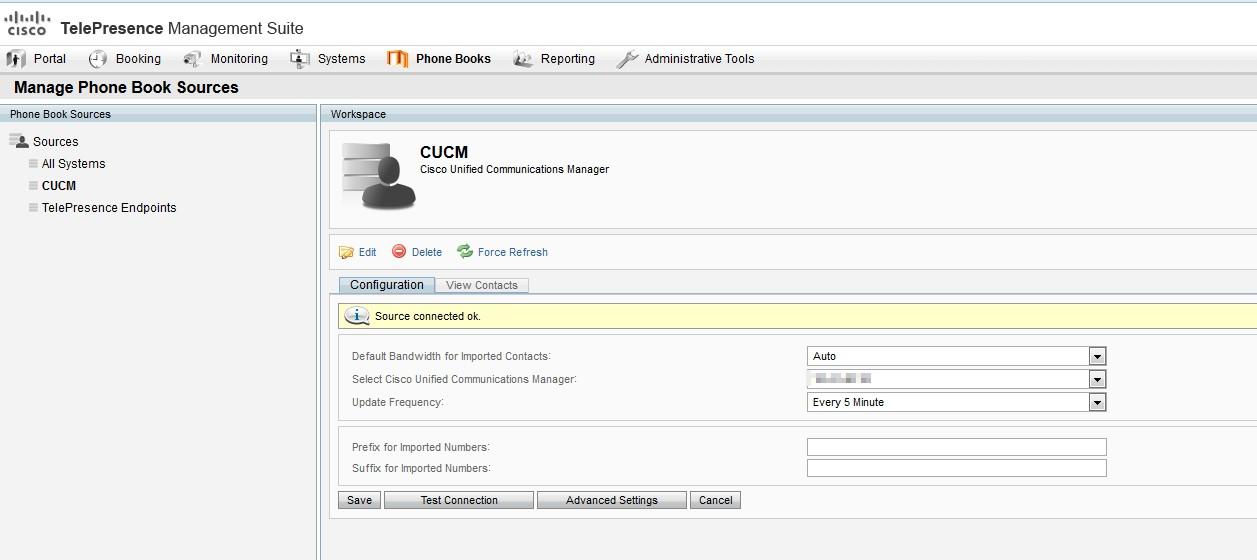Screen dimensions: 1257x560
Task: Open Advanced Settings
Action: (612, 500)
